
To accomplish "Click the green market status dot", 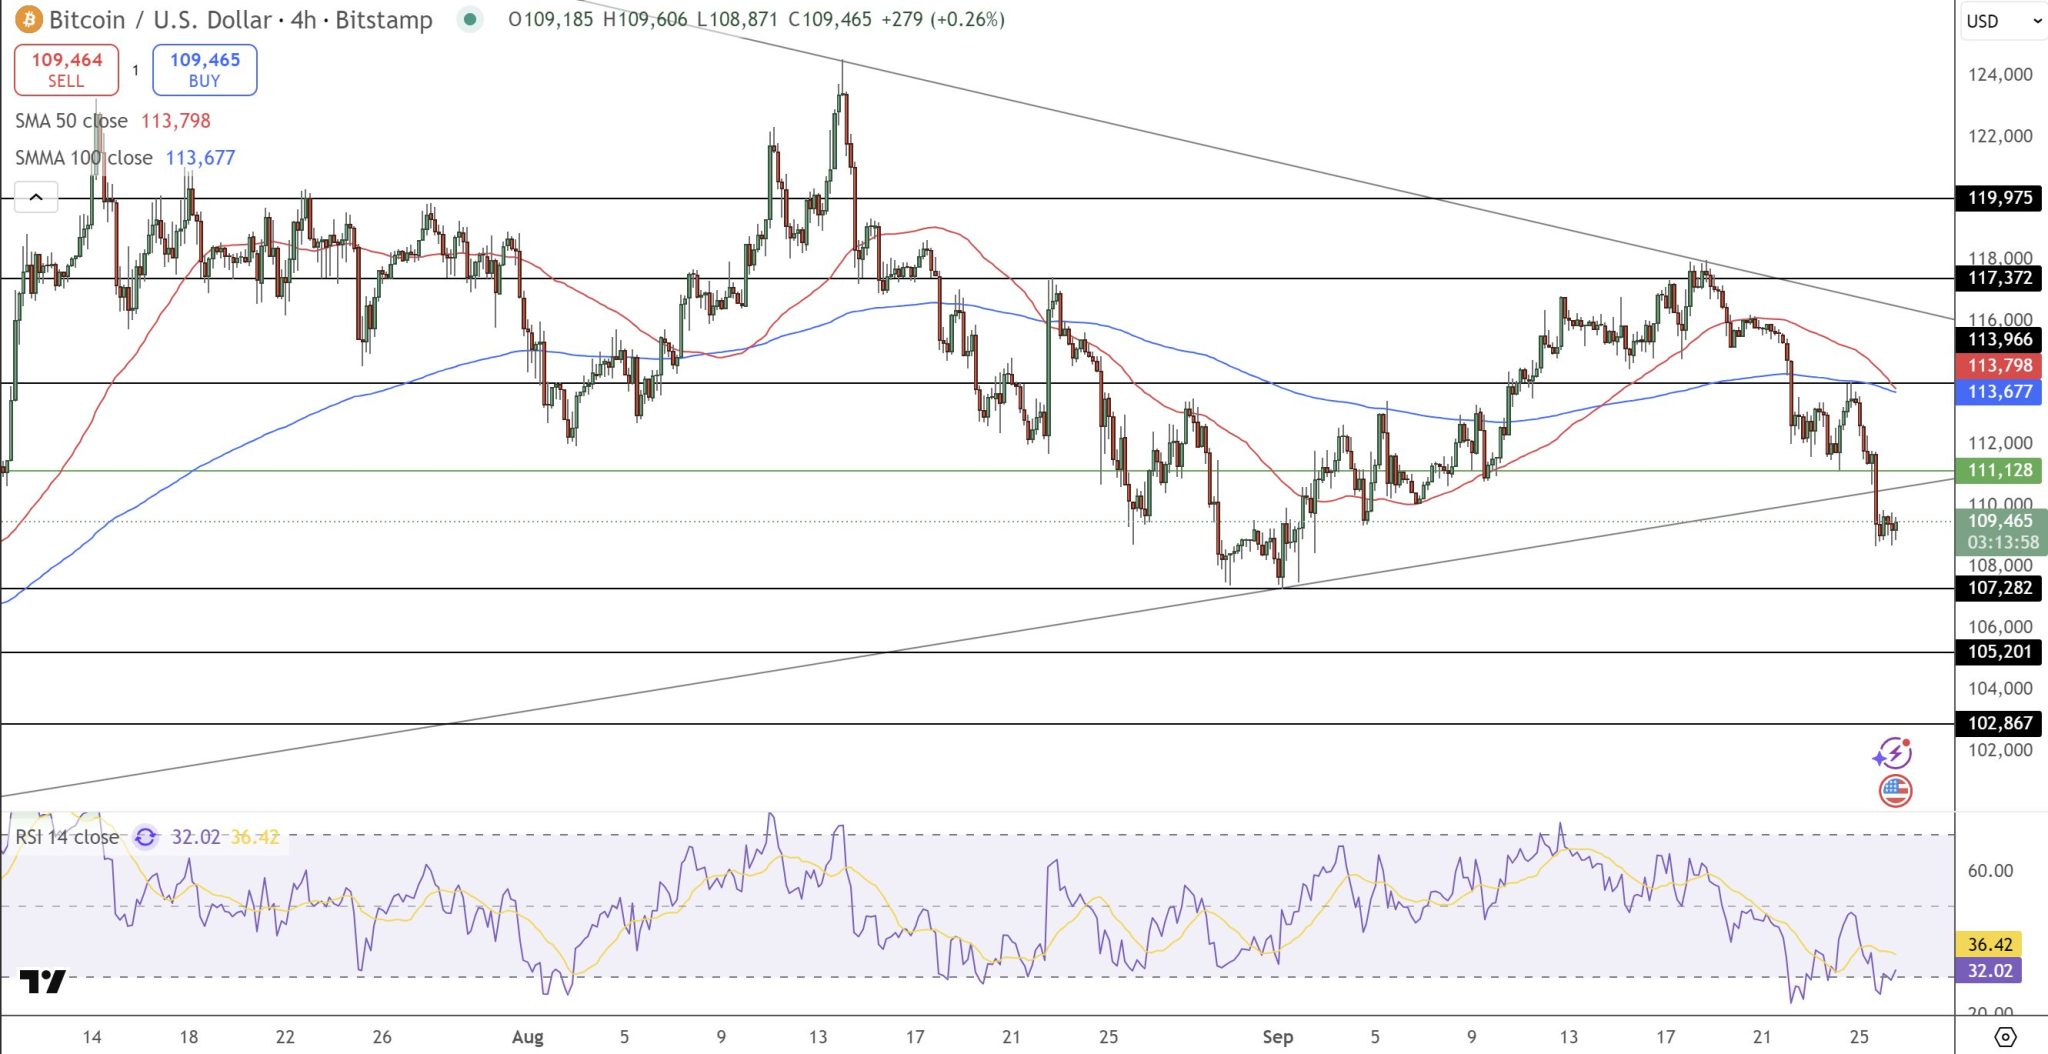I will [x=469, y=20].
